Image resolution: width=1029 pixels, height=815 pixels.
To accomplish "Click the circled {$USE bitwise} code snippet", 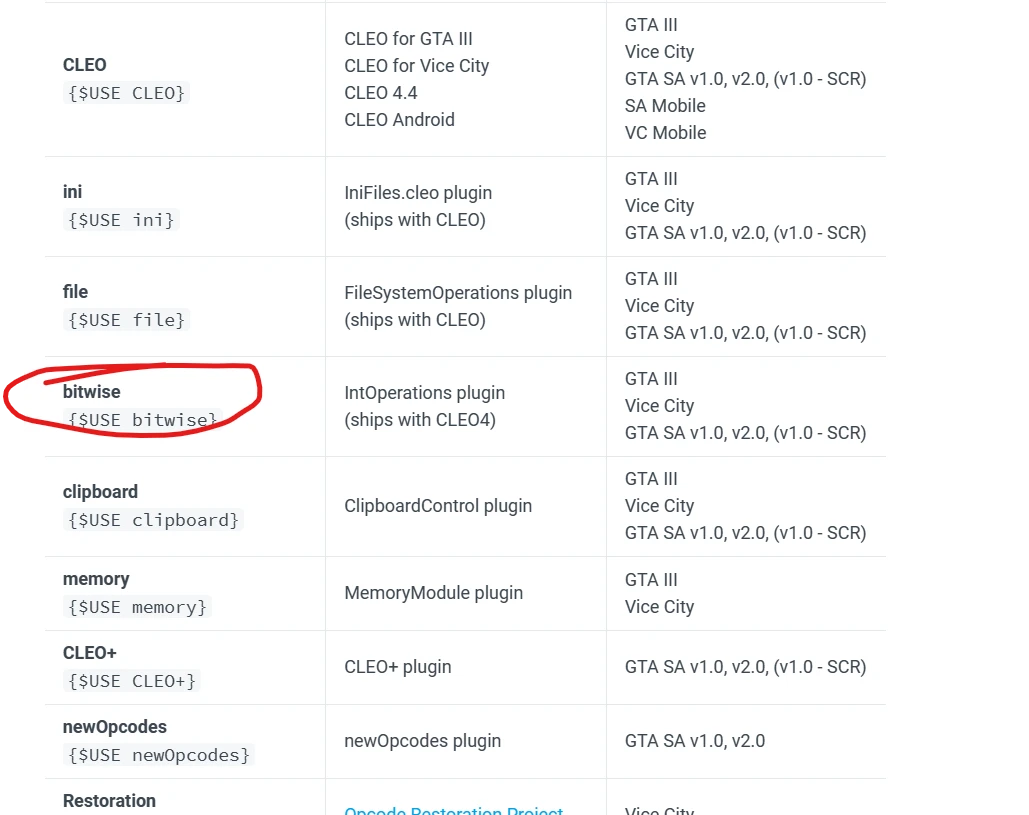I will click(x=141, y=420).
